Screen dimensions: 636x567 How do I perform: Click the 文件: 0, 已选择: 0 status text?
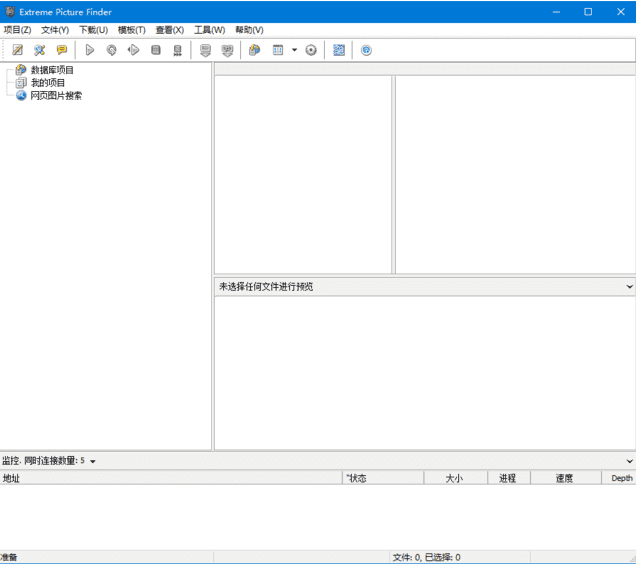426,557
